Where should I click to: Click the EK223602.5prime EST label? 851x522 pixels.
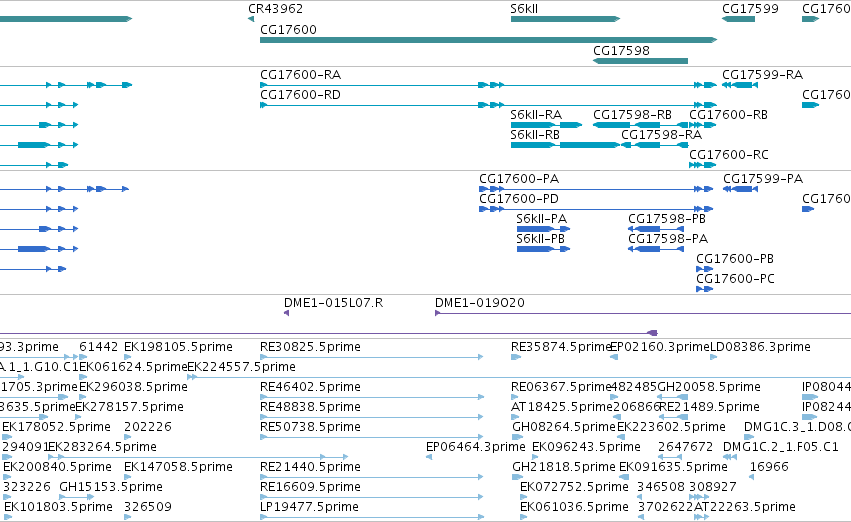671,427
